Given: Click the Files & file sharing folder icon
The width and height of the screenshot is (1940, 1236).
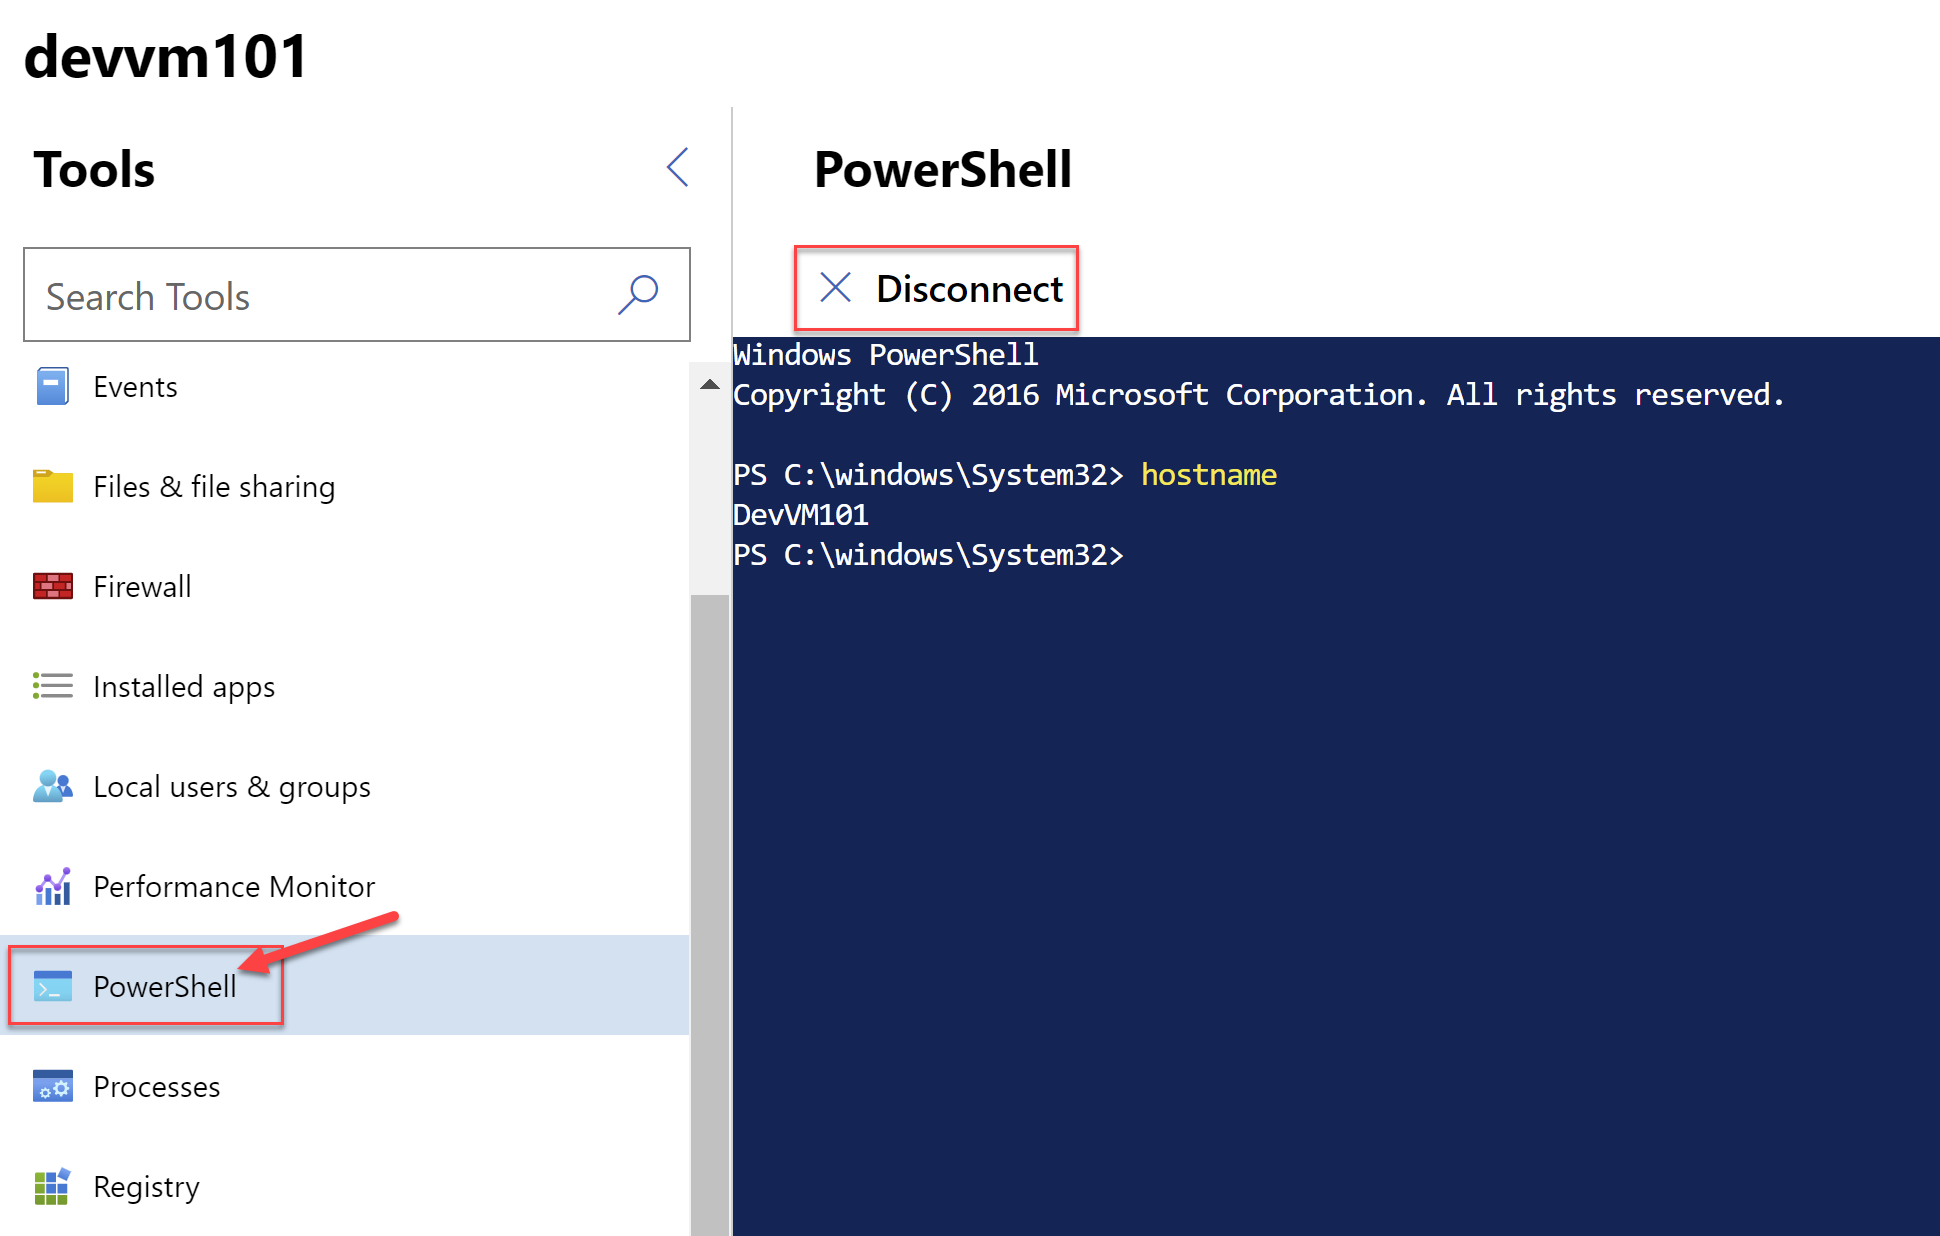Looking at the screenshot, I should point(53,486).
